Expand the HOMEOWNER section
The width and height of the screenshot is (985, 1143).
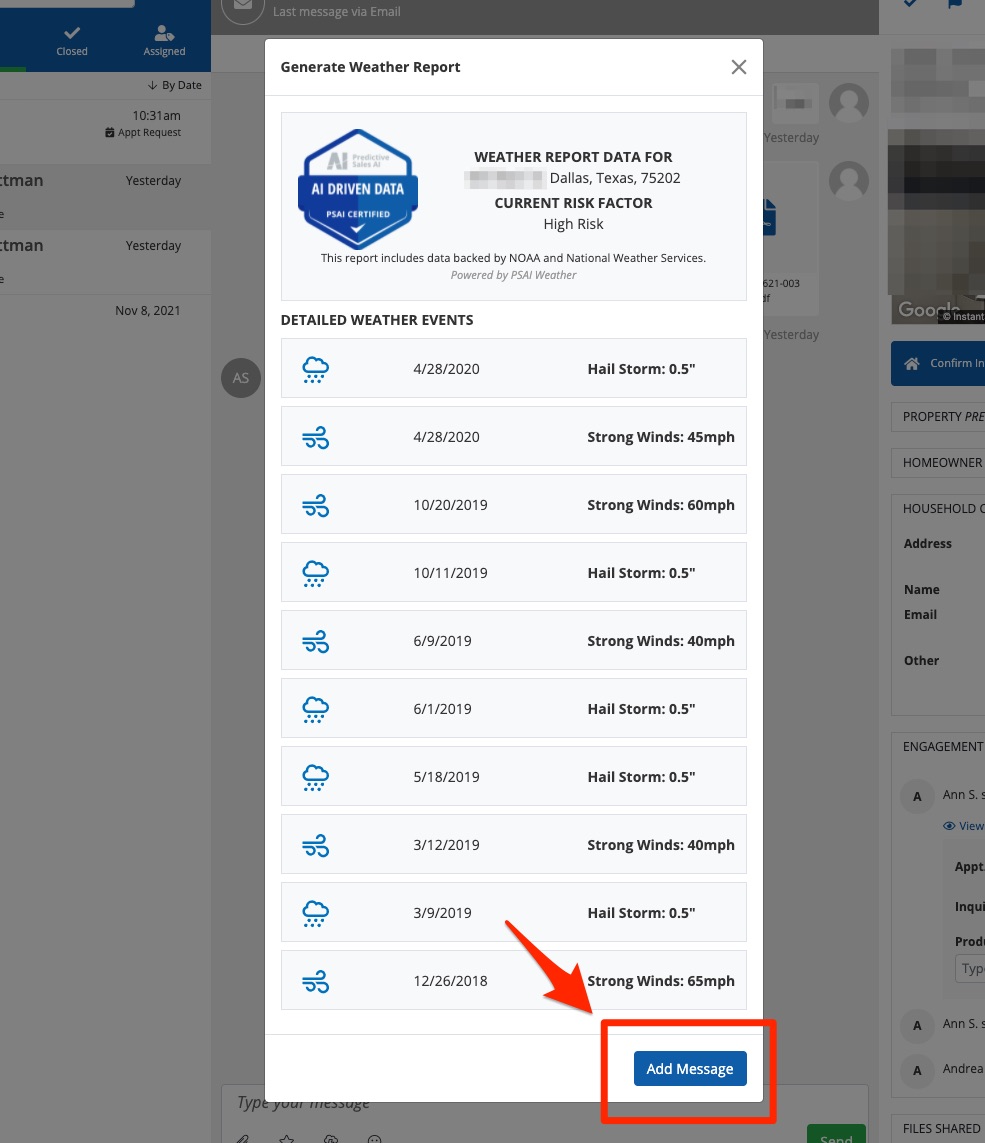click(x=940, y=463)
